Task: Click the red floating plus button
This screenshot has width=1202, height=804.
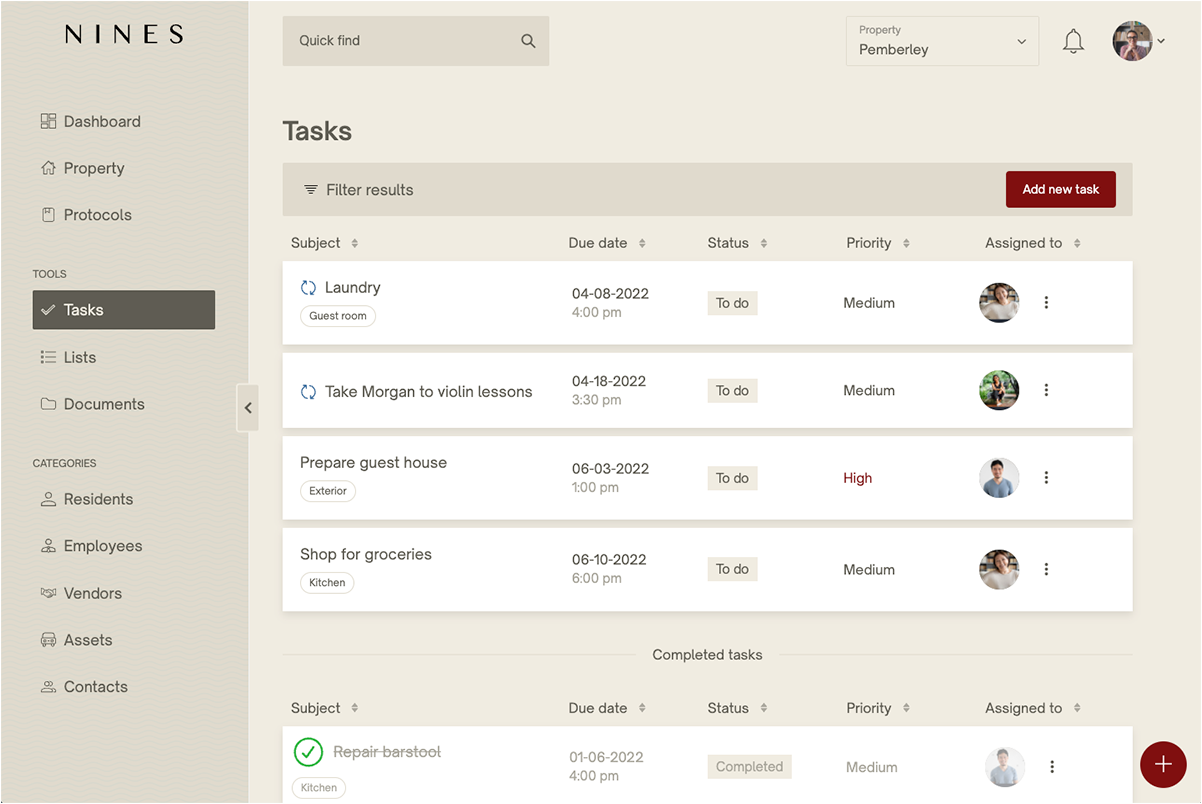Action: pos(1163,764)
